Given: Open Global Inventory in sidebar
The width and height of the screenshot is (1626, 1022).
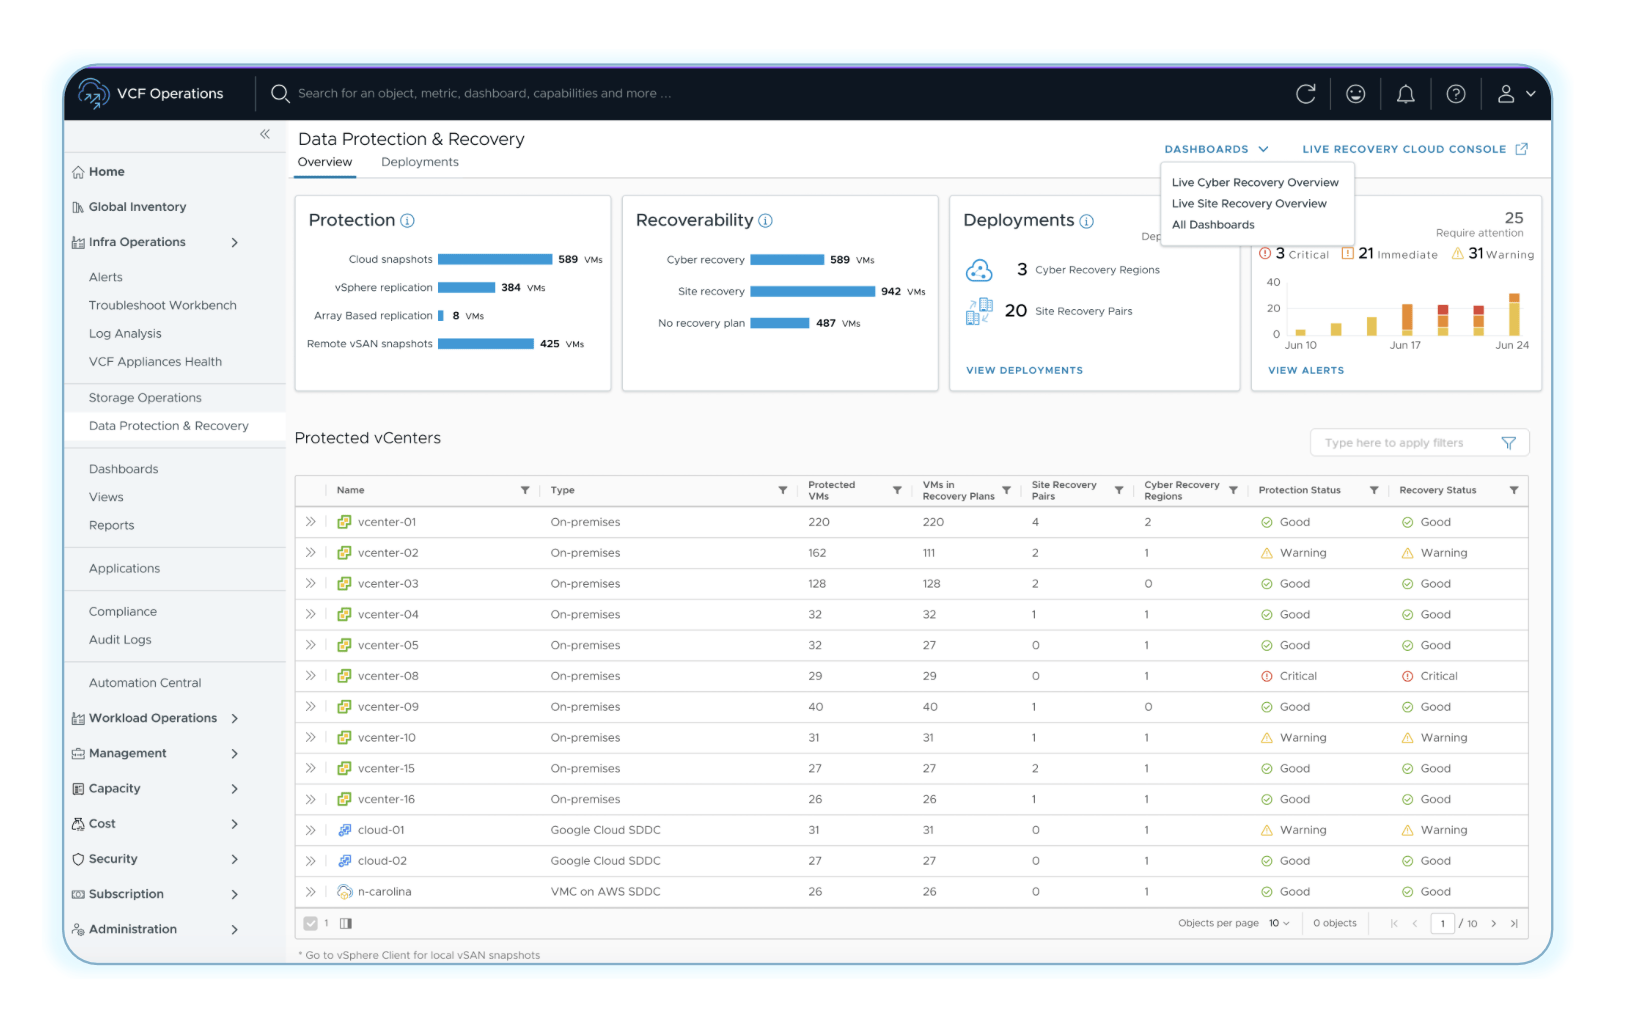Looking at the screenshot, I should point(137,207).
